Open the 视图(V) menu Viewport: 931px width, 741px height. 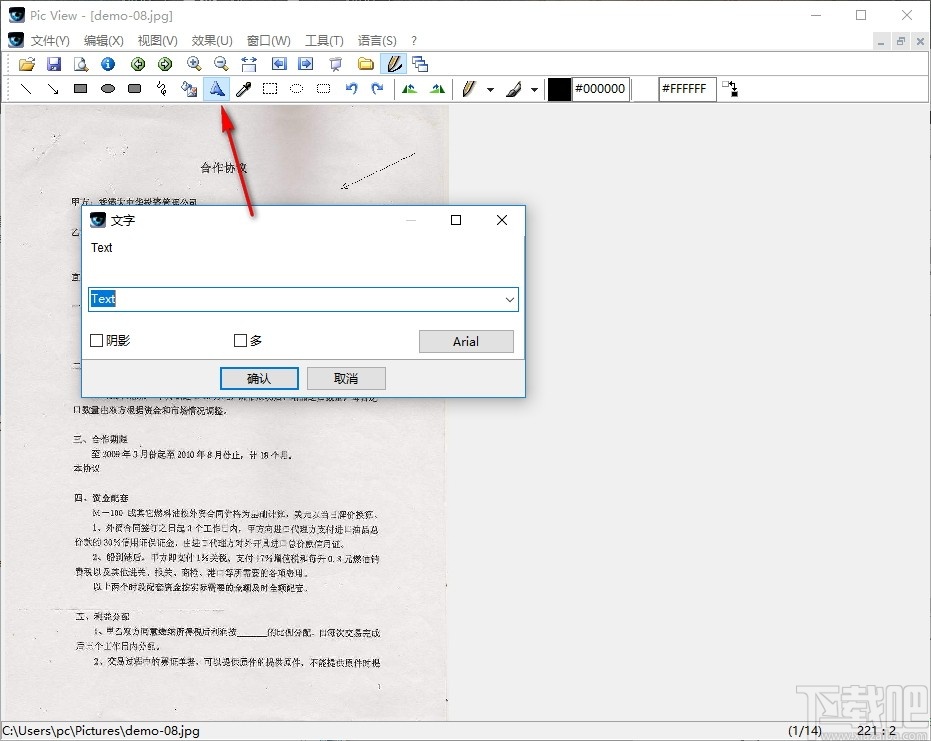pyautogui.click(x=157, y=40)
